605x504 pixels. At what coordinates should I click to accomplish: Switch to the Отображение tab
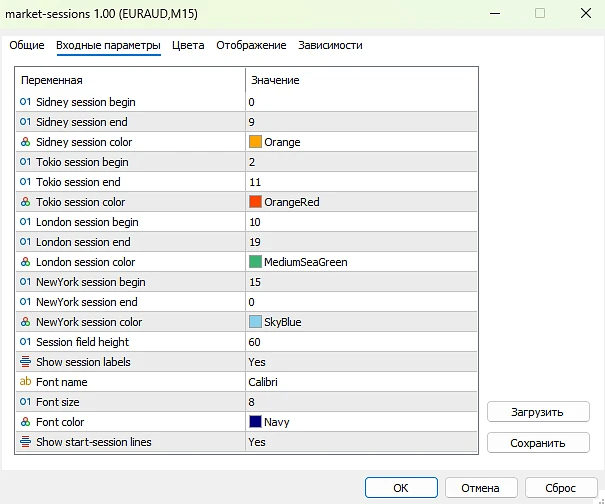click(251, 45)
